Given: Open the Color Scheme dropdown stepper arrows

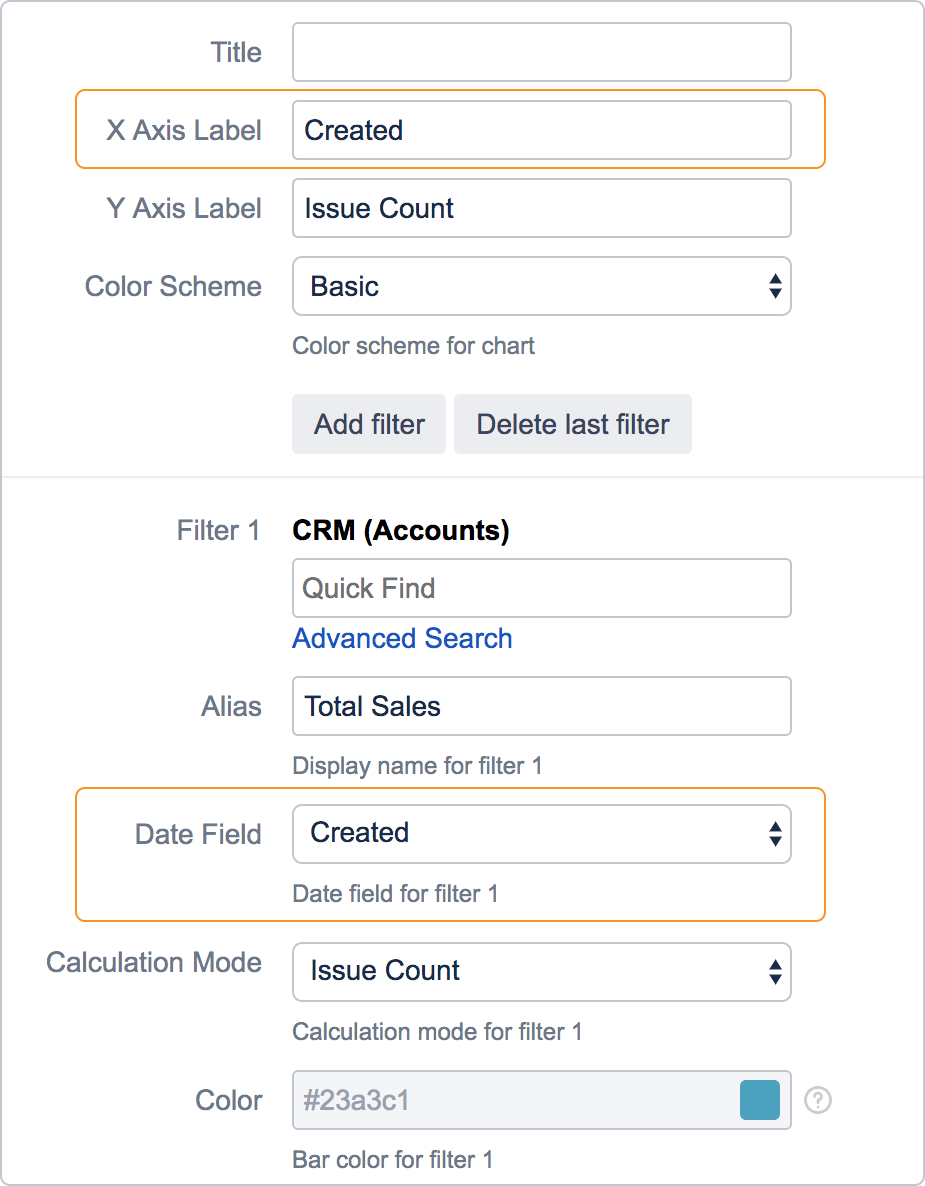Looking at the screenshot, I should (775, 286).
